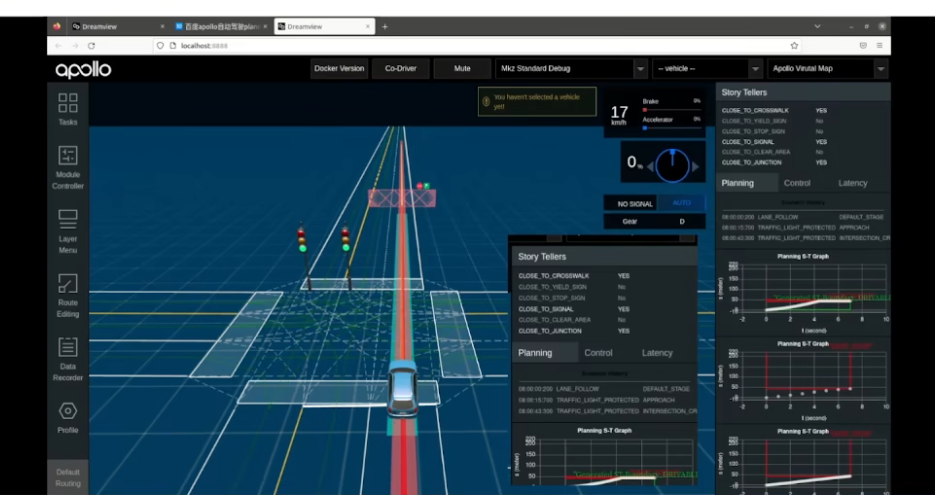935x495 pixels.
Task: Open the vehicle selection dropdown
Action: click(x=707, y=69)
